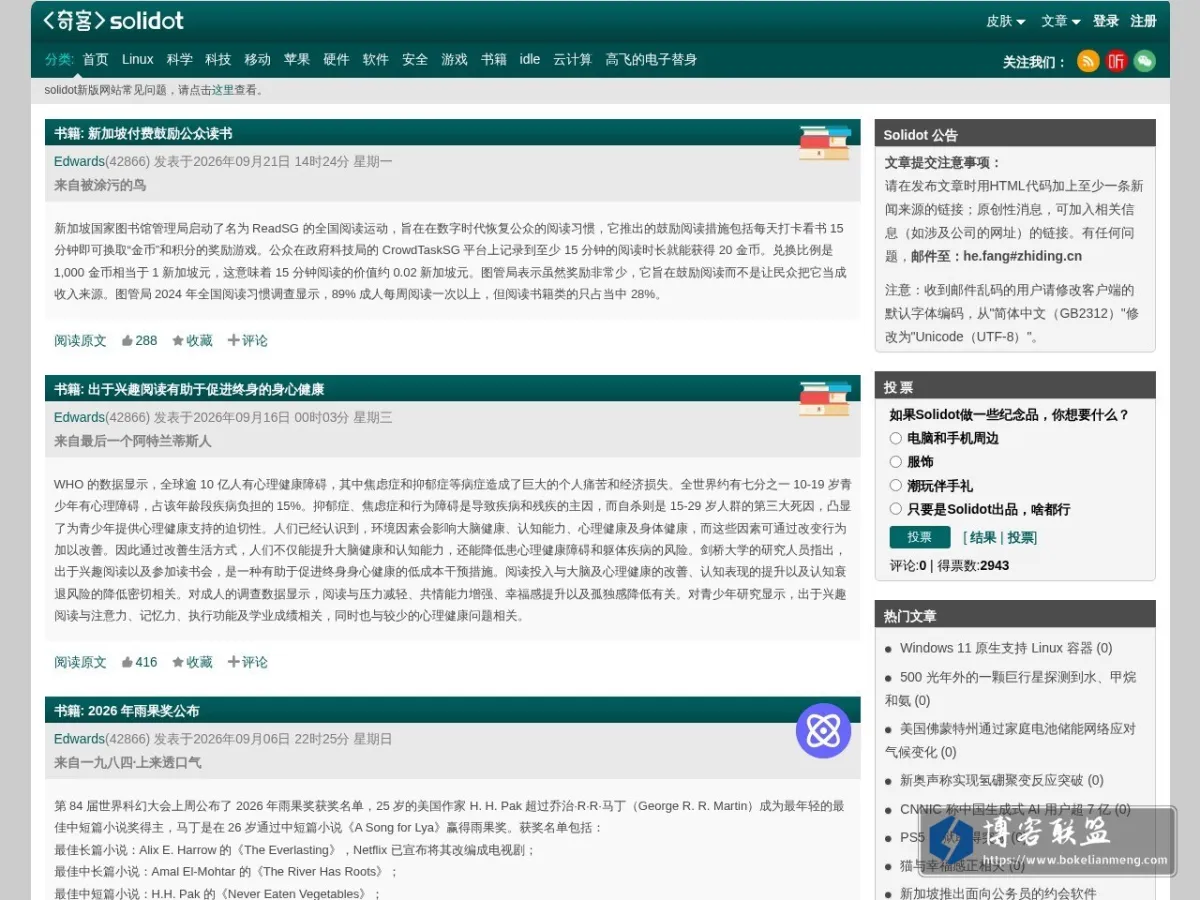Like the article with 416 thumbs up
The width and height of the screenshot is (1200, 900).
click(x=139, y=662)
